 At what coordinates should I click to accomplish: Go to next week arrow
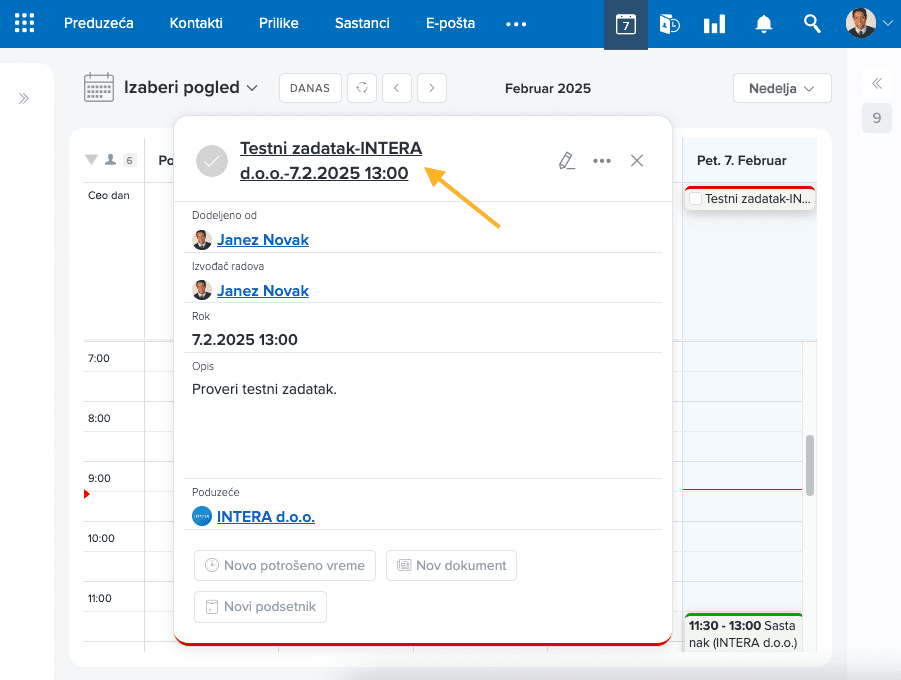coord(432,88)
